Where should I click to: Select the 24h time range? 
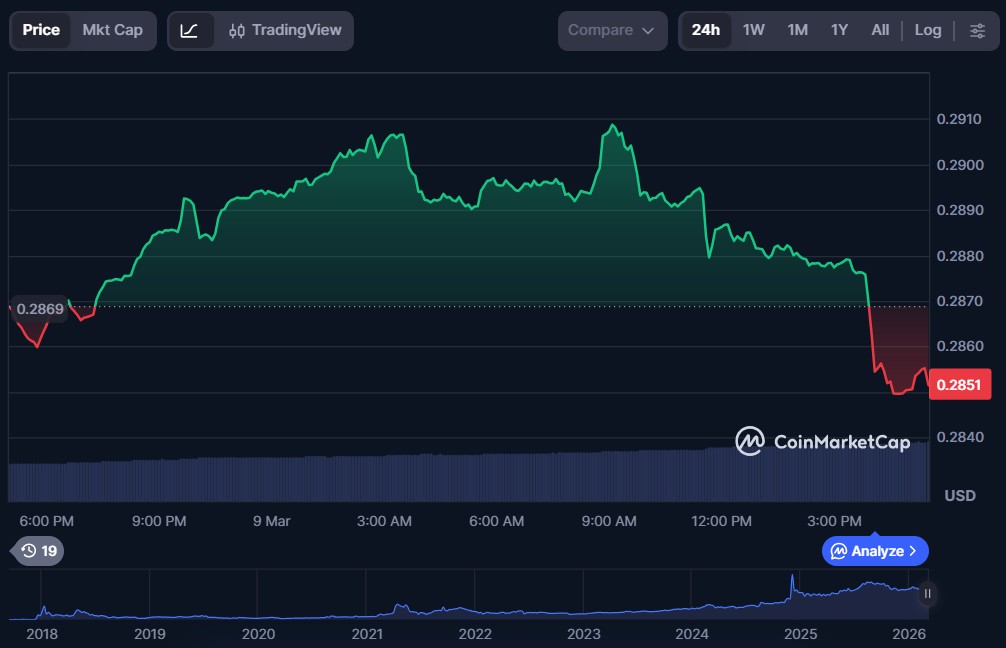coord(705,31)
